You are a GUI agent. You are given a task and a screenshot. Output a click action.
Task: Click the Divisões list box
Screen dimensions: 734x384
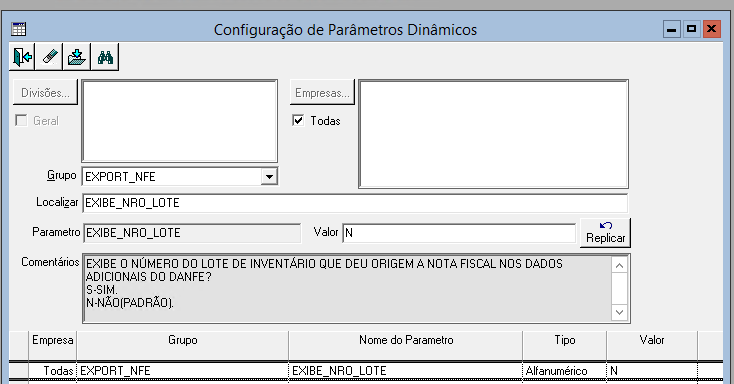point(180,121)
